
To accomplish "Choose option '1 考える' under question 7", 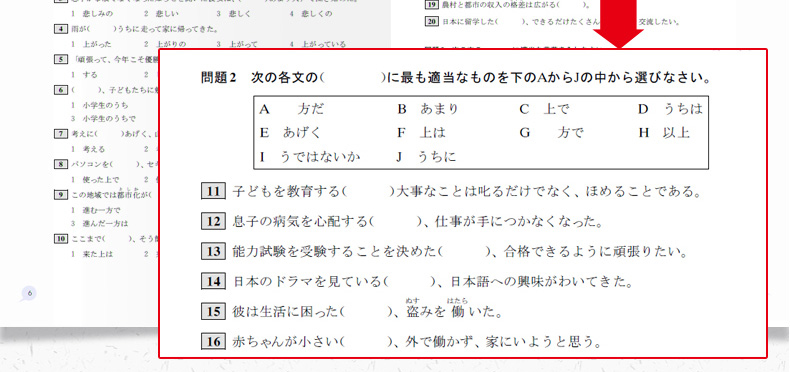I will (x=88, y=149).
